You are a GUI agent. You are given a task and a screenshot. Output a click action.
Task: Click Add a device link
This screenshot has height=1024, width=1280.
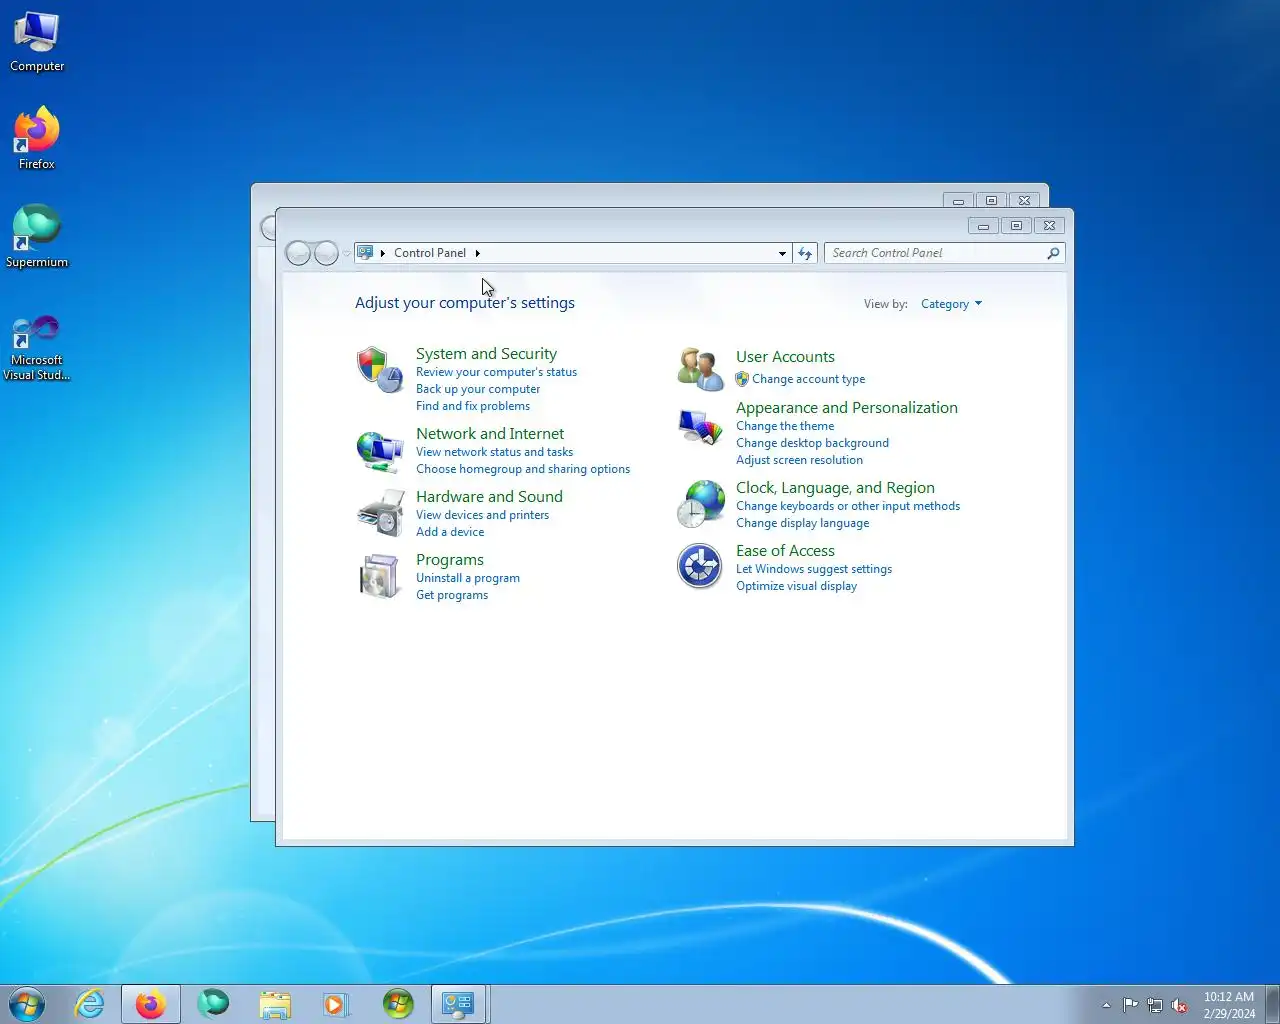point(450,532)
